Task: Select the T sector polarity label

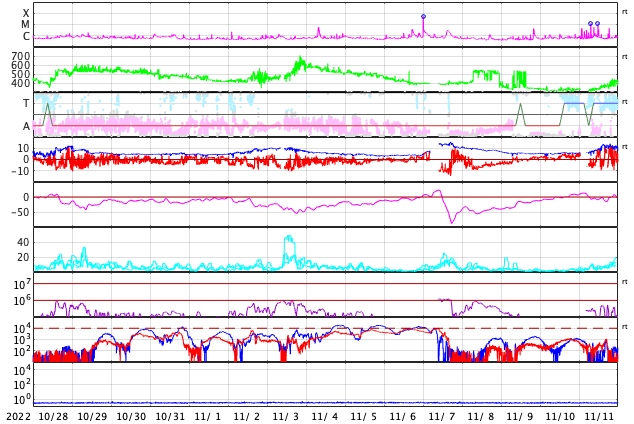Action: point(26,103)
